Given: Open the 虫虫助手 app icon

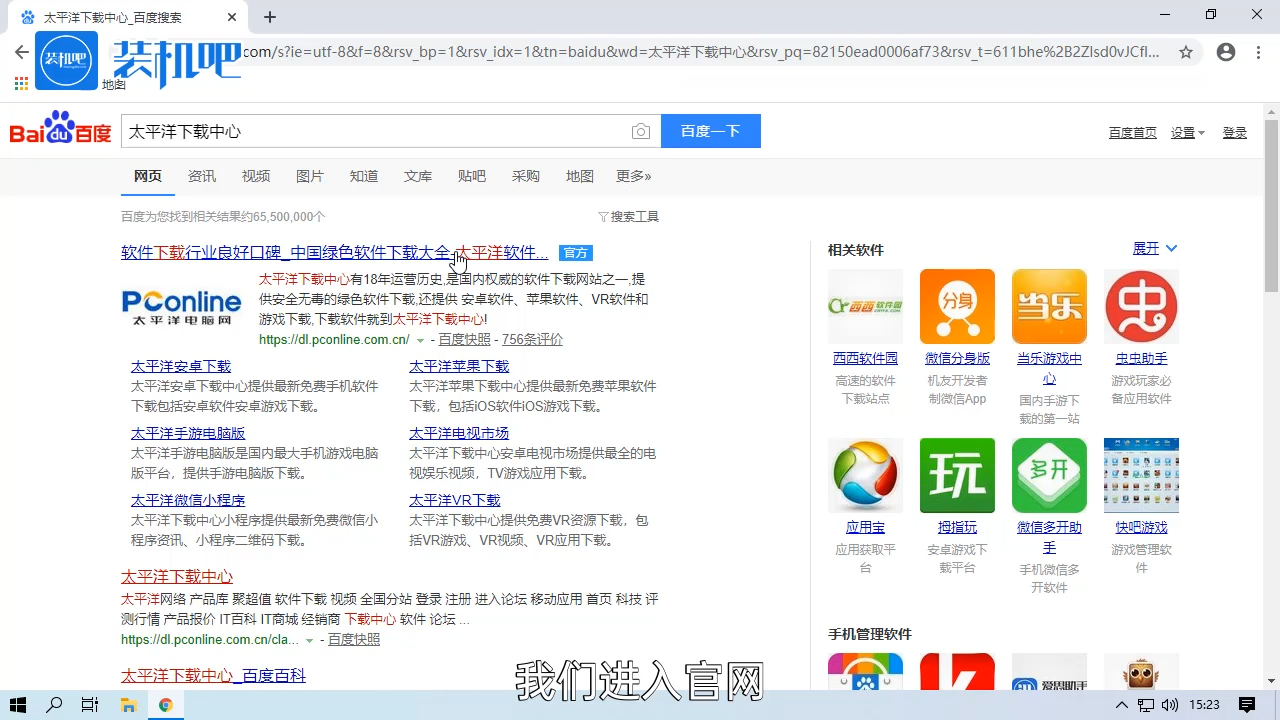Looking at the screenshot, I should tap(1141, 306).
